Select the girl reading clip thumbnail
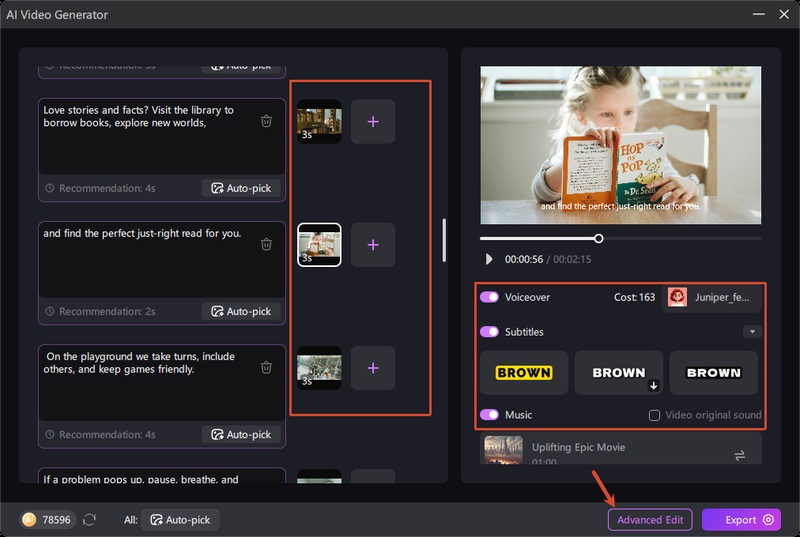This screenshot has width=800, height=537. point(319,245)
